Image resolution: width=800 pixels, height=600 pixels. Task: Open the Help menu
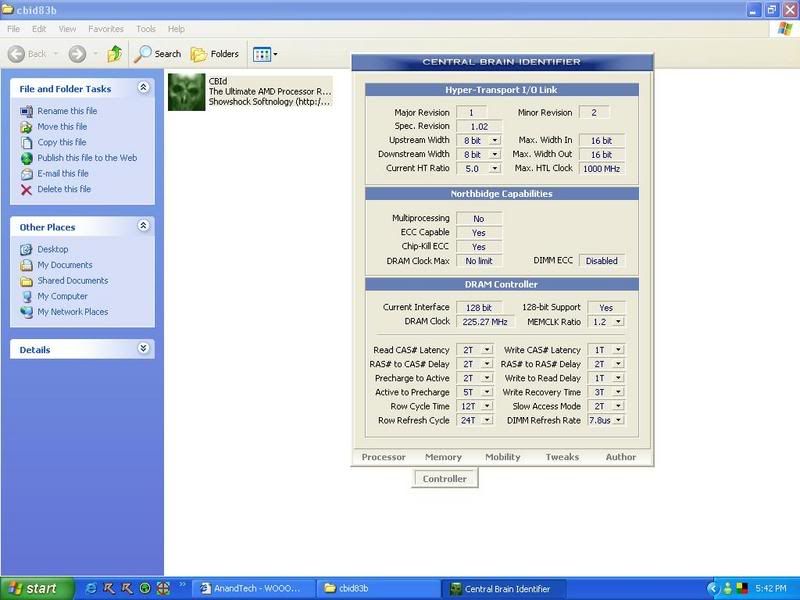(176, 29)
